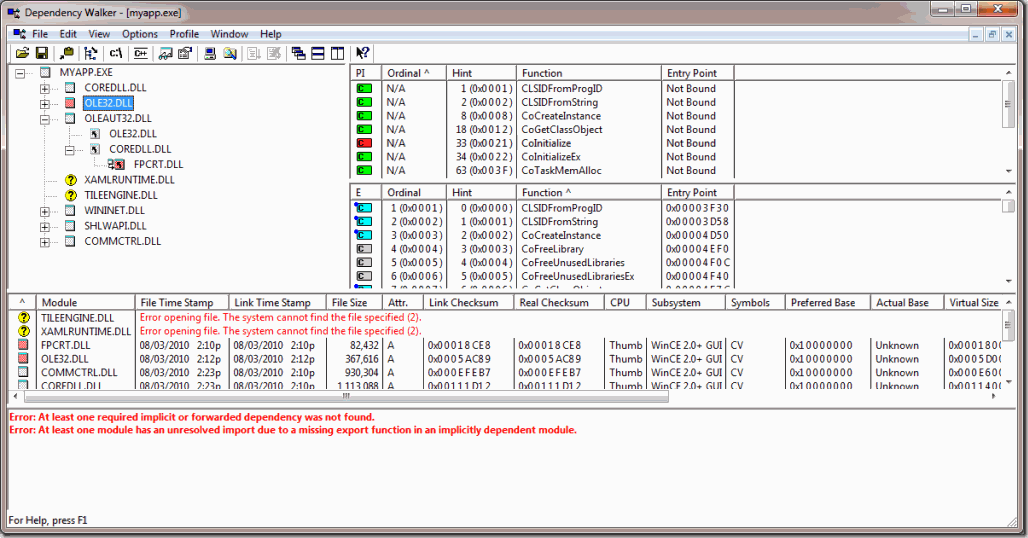The width and height of the screenshot is (1028, 538).
Task: Expand the selected OLE32.DLL node
Action: coord(45,104)
